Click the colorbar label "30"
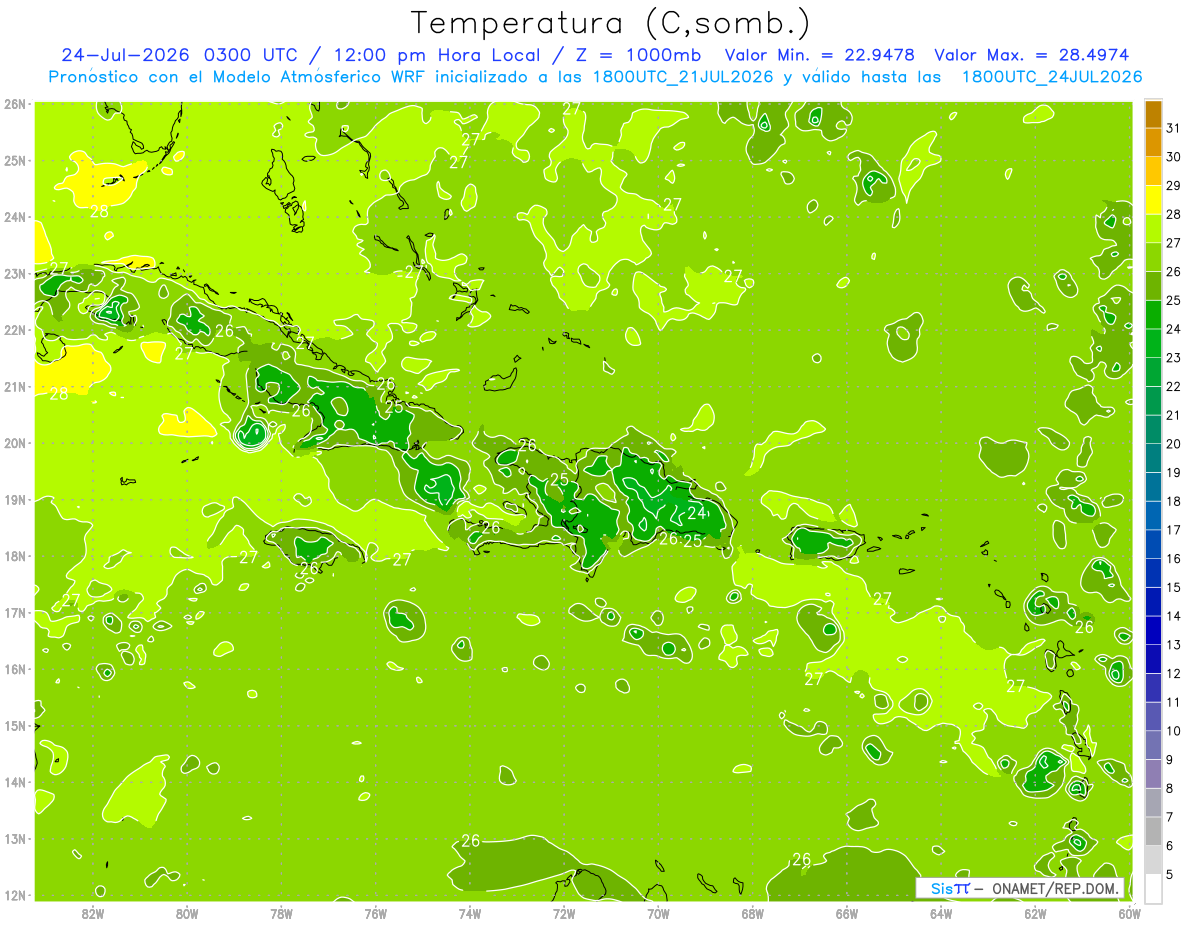This screenshot has width=1200, height=927. coord(1173,157)
